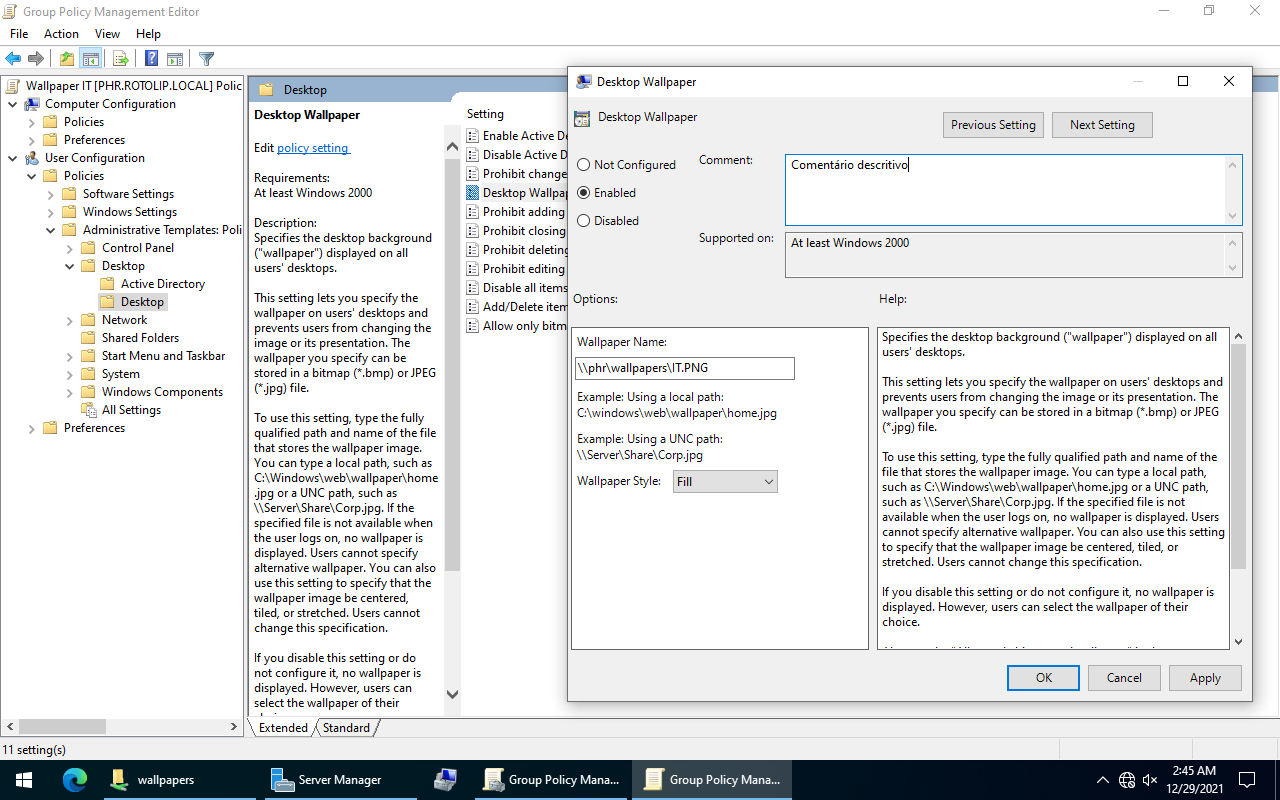The image size is (1280, 800).
Task: Open the Action menu
Action: click(61, 34)
